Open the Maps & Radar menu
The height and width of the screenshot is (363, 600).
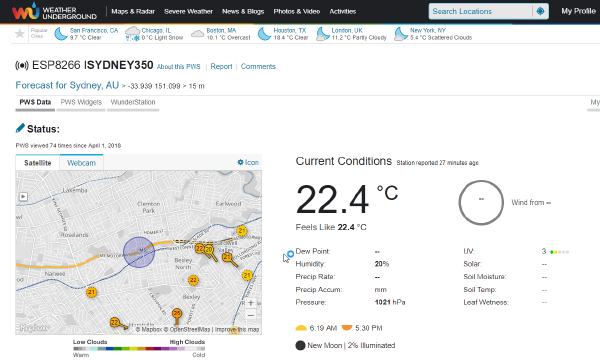133,11
